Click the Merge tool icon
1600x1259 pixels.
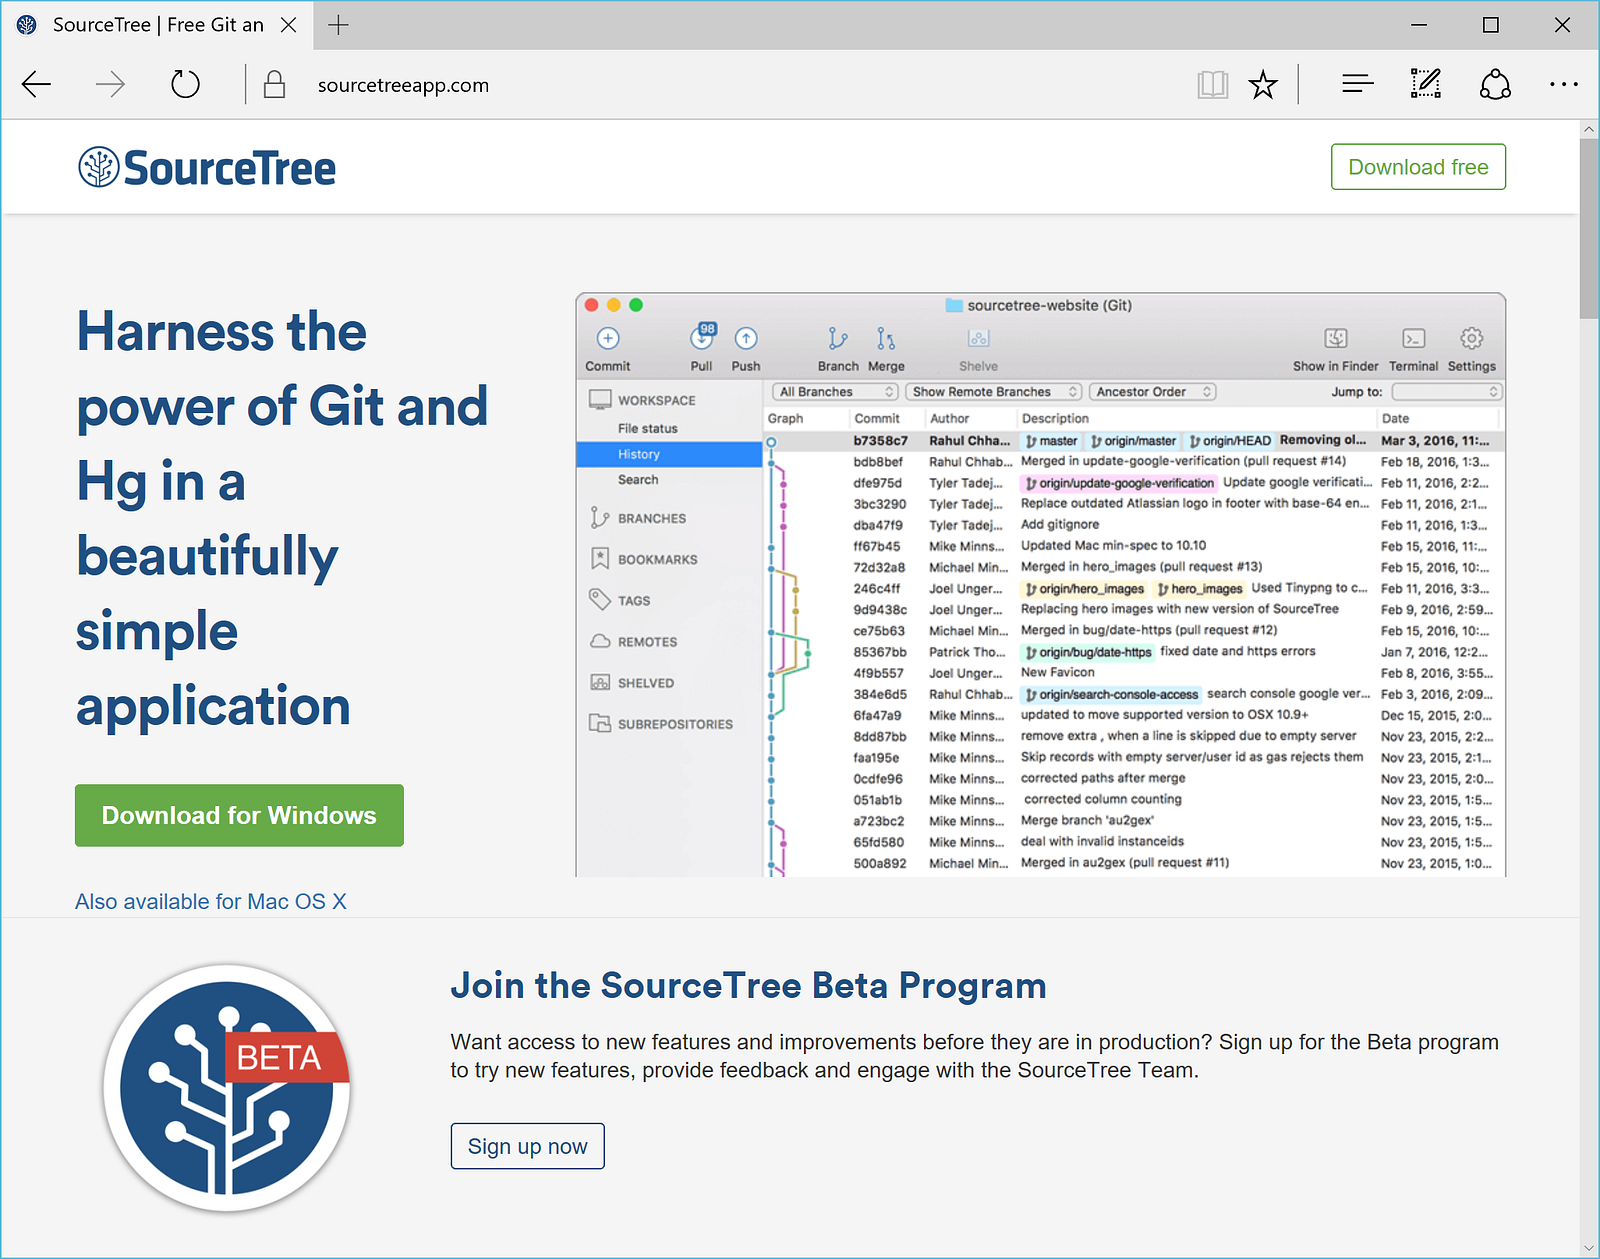pos(886,338)
